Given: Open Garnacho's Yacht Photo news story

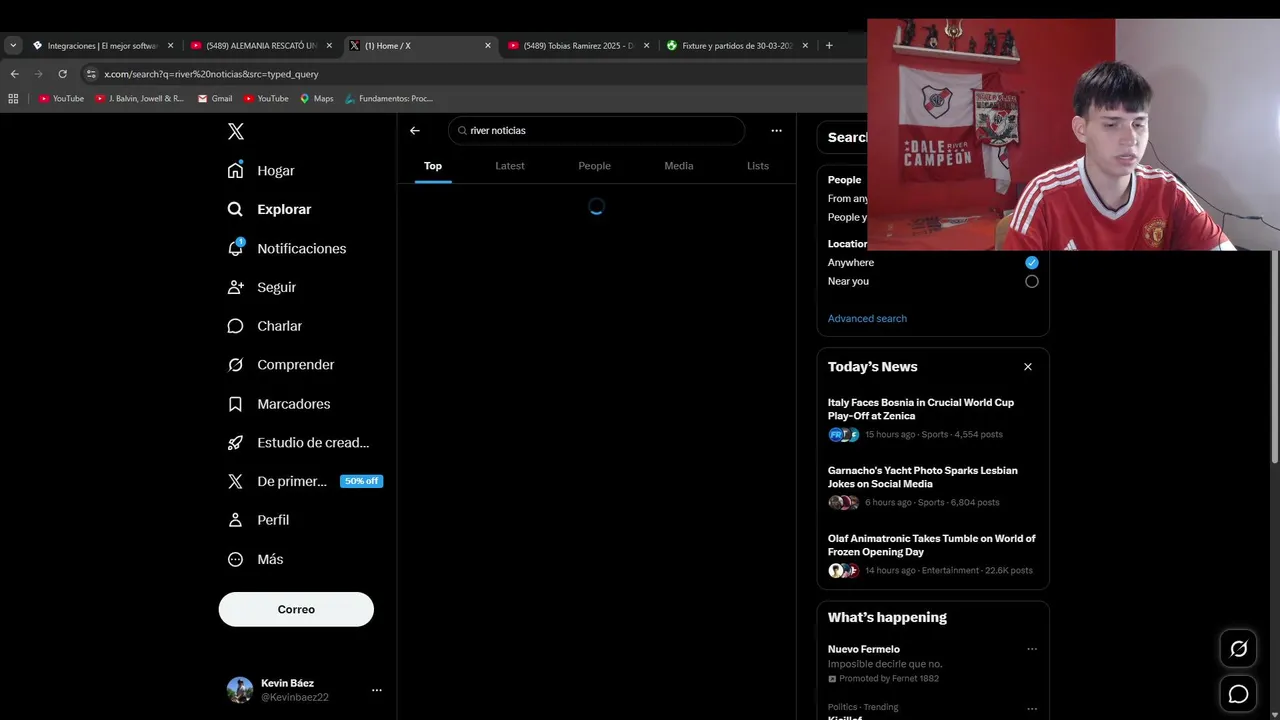Looking at the screenshot, I should click(932, 486).
